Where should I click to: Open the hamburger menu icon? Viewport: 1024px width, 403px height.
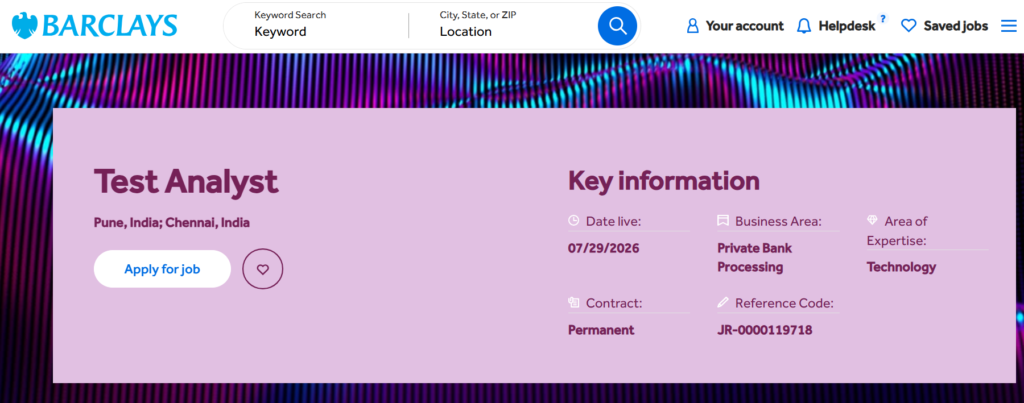point(1008,25)
